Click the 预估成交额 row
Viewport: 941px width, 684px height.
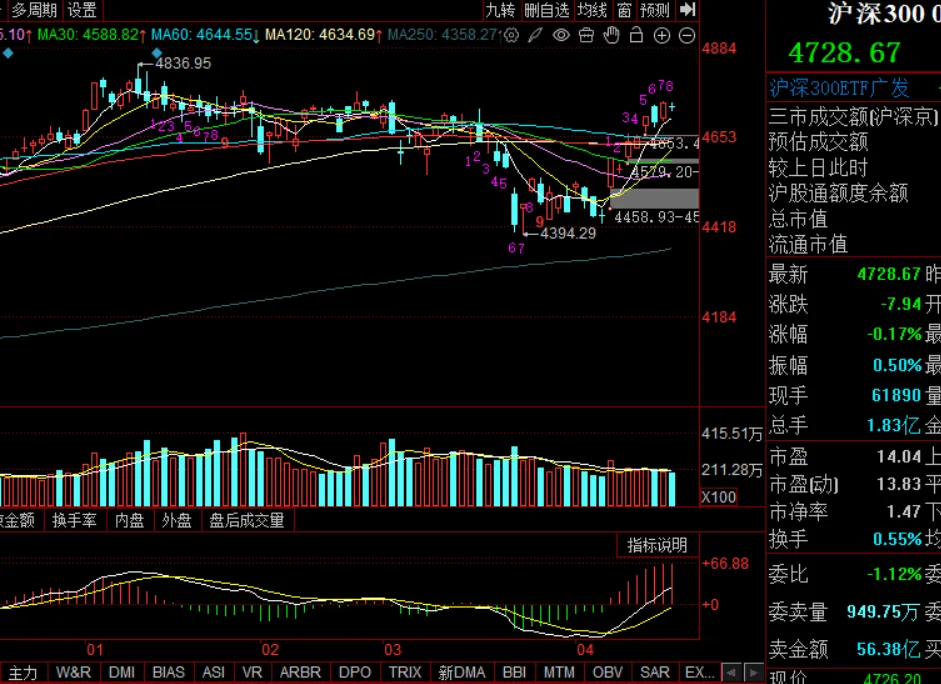point(819,142)
